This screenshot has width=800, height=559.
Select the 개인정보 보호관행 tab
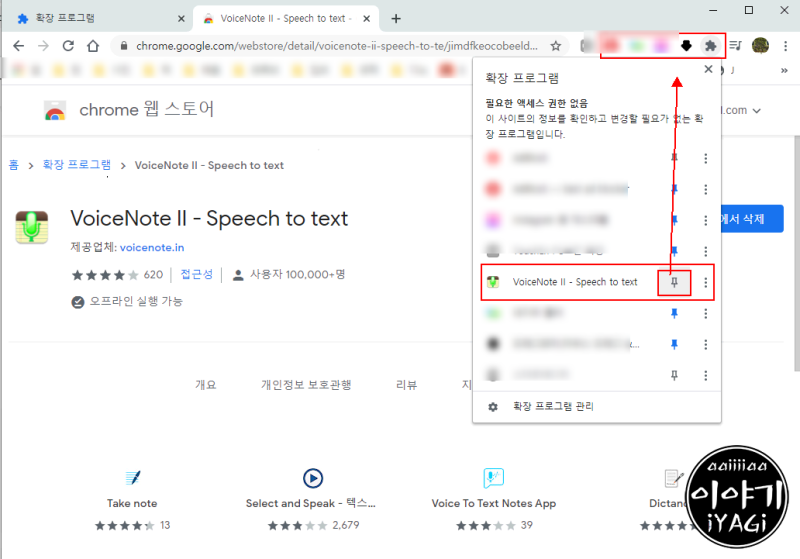tap(306, 385)
